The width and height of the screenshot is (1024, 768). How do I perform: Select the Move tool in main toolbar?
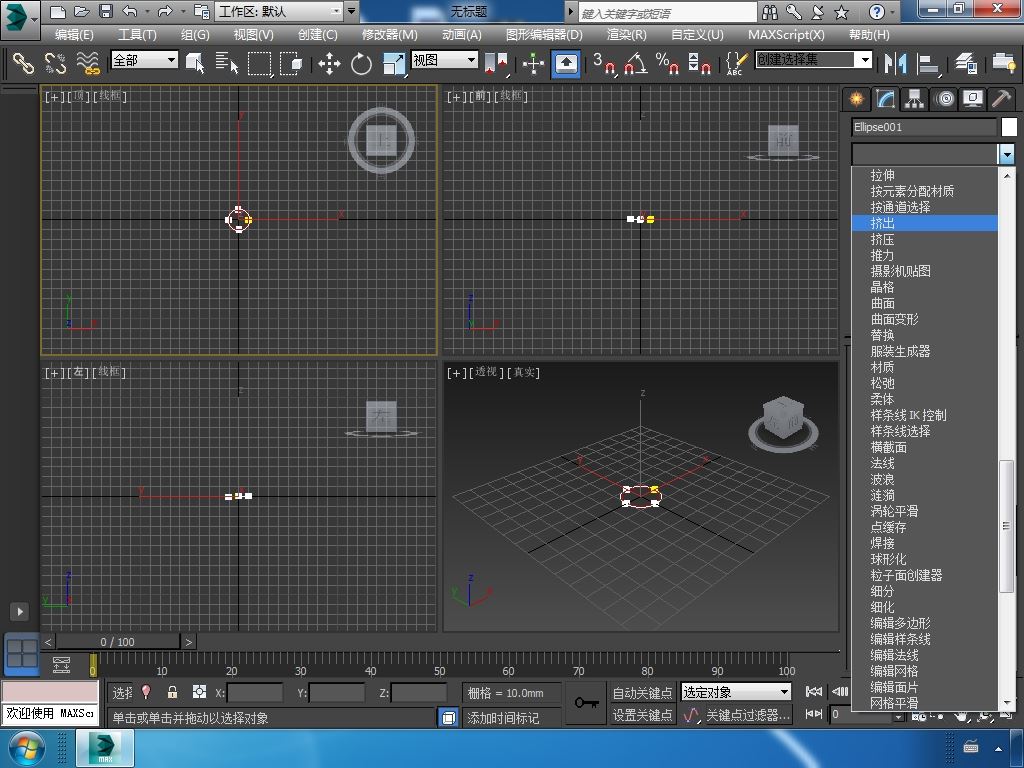(329, 64)
